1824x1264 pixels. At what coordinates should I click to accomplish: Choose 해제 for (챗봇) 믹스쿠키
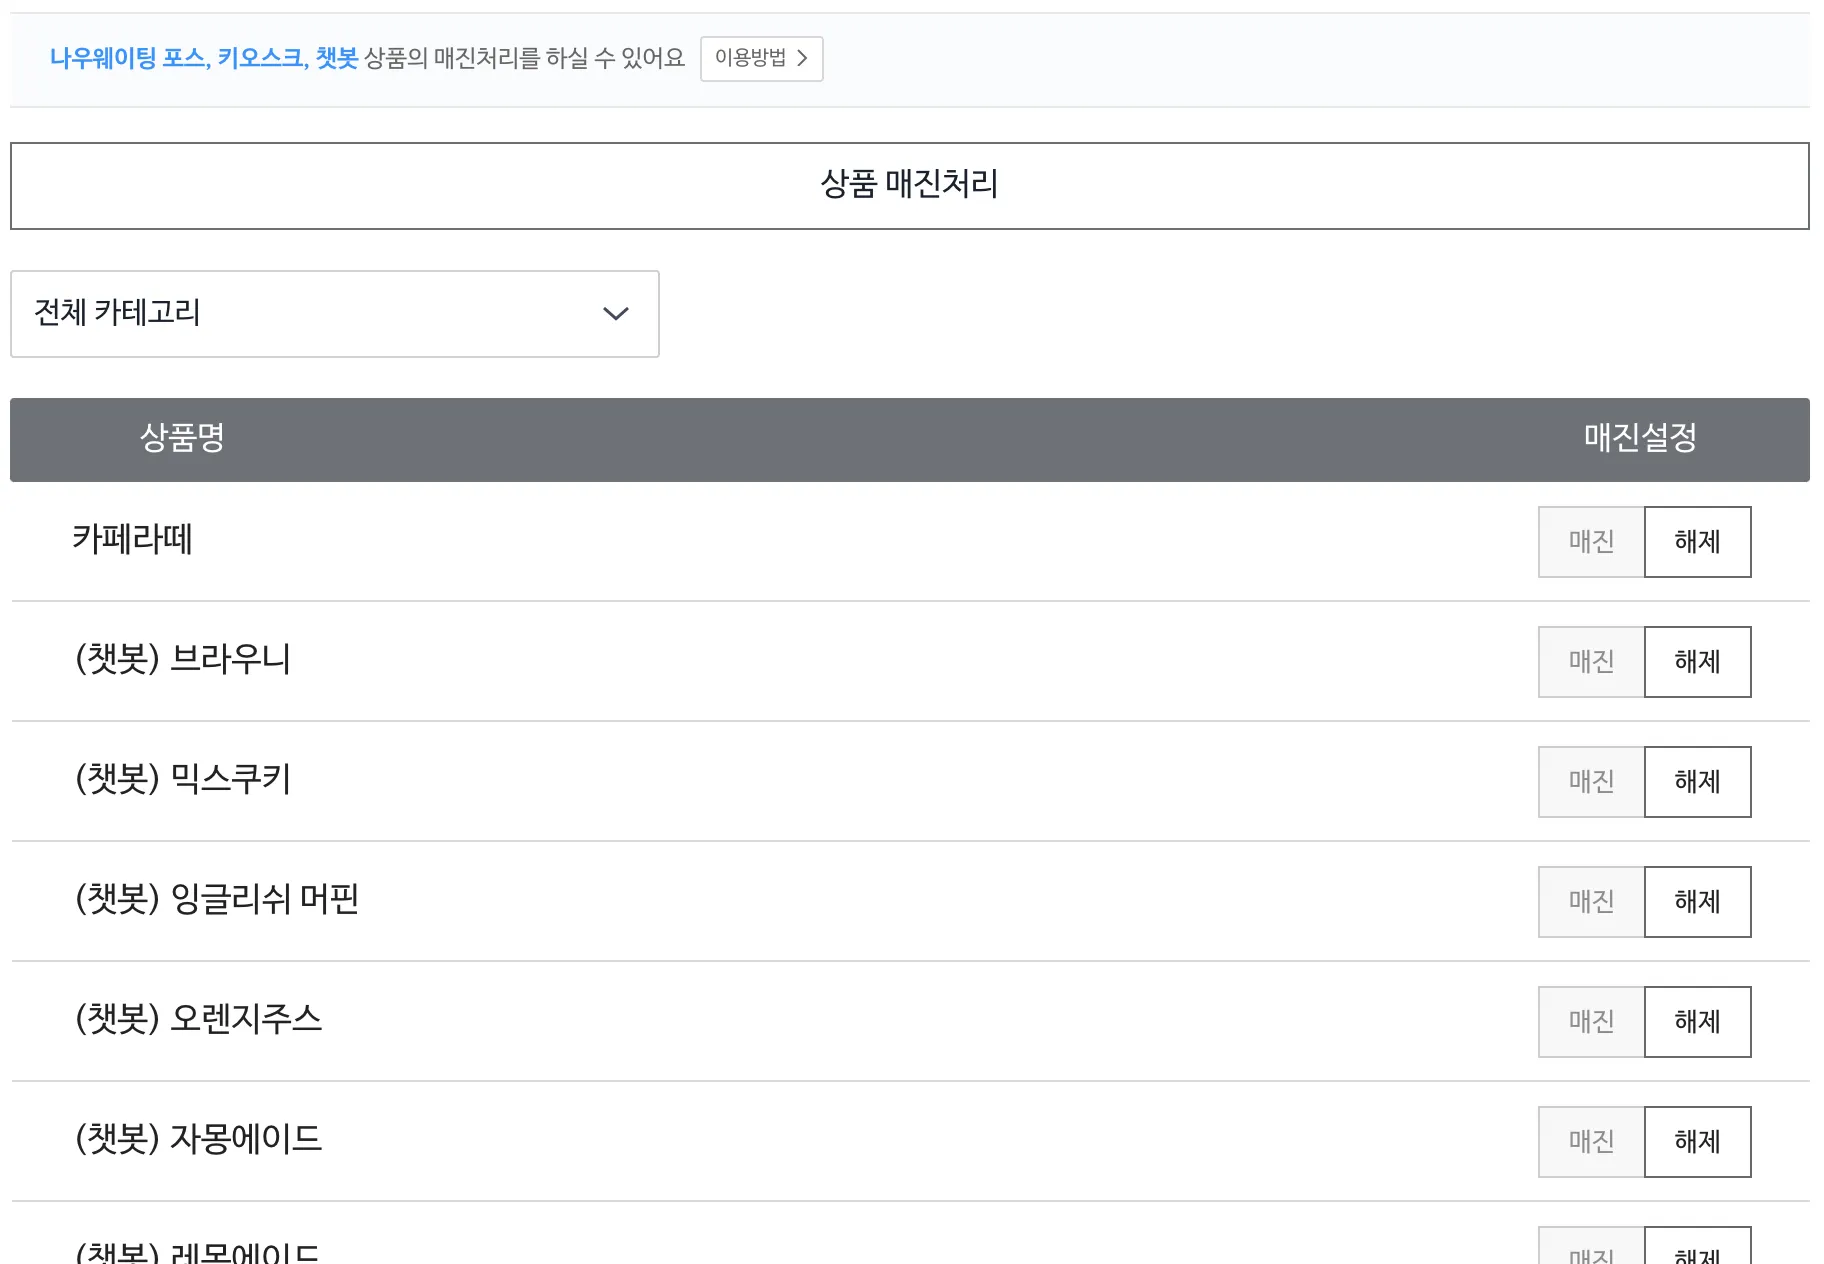point(1698,782)
